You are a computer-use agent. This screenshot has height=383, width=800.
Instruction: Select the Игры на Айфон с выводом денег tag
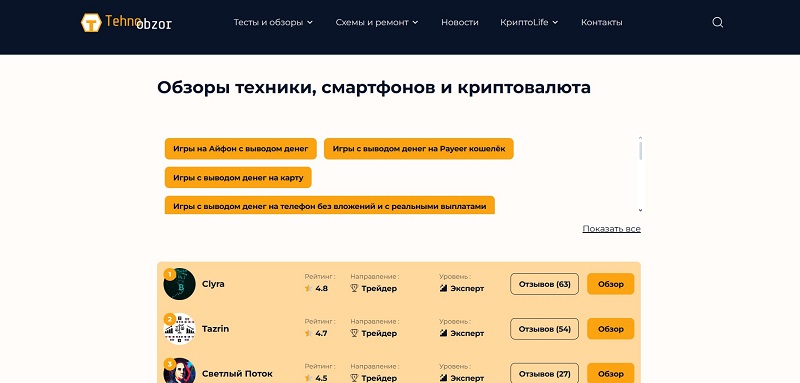coord(240,149)
